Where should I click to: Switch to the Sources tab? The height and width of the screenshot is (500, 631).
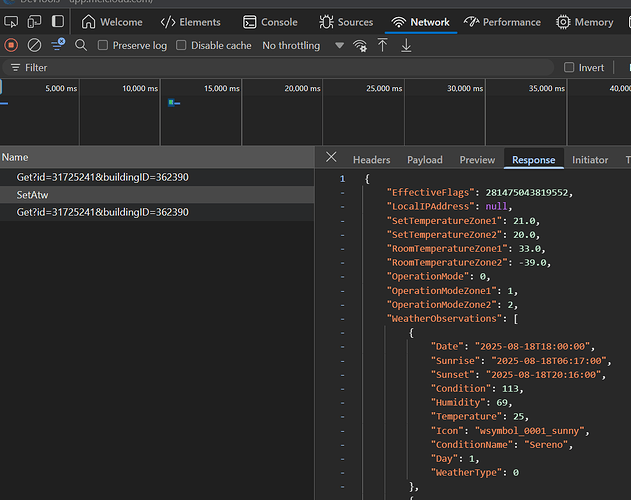346,22
